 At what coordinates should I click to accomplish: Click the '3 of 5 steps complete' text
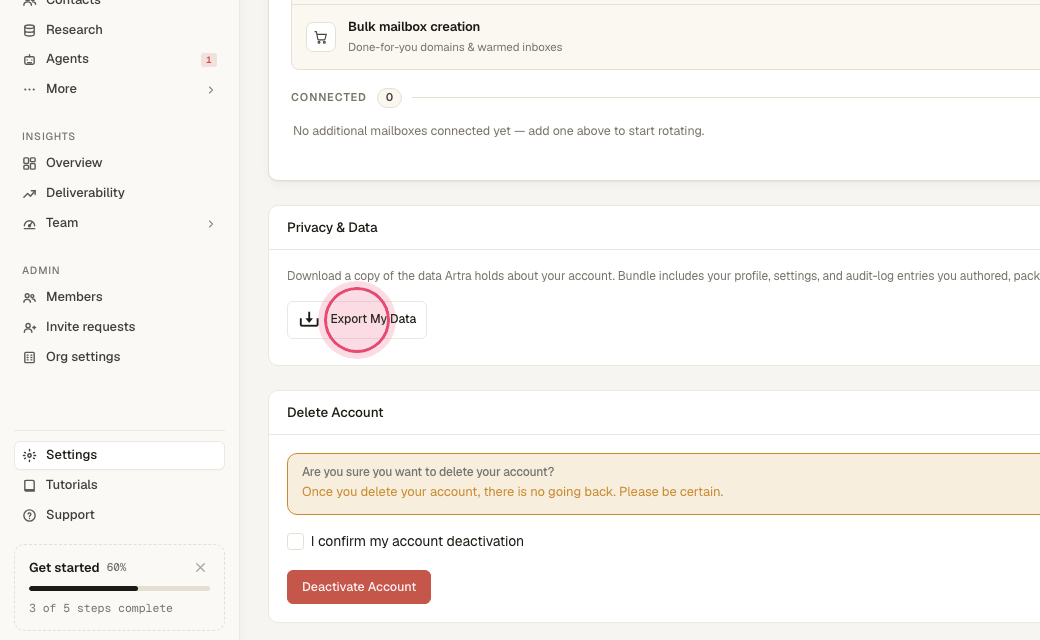(x=101, y=608)
